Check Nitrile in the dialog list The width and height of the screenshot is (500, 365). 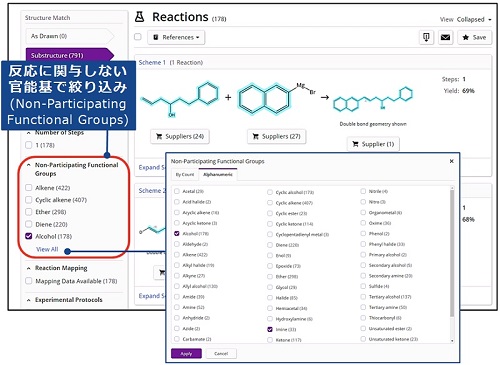[x=363, y=191]
